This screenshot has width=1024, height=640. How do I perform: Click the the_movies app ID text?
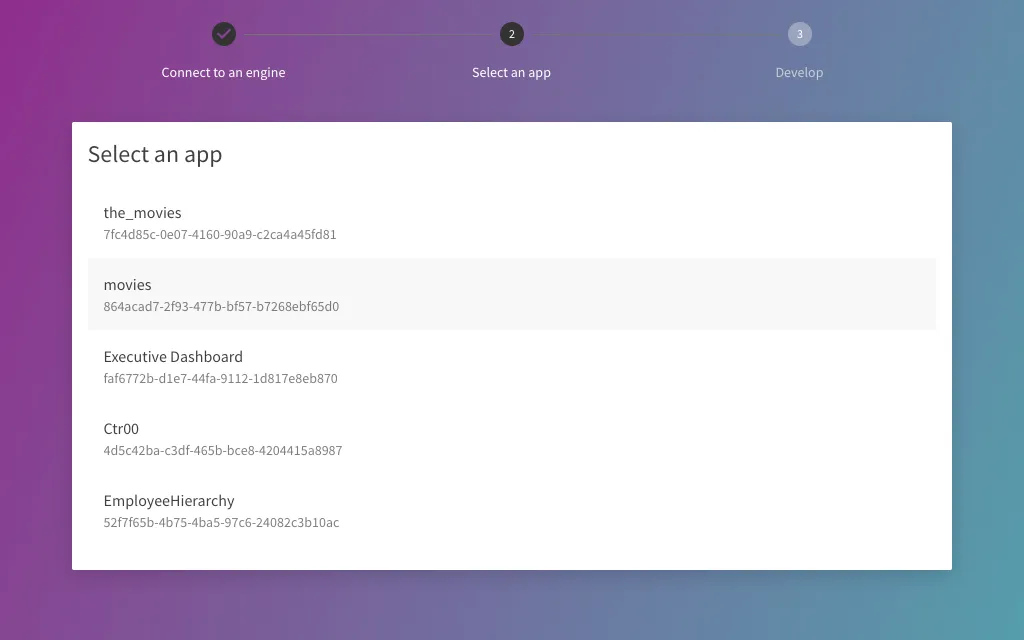220,234
